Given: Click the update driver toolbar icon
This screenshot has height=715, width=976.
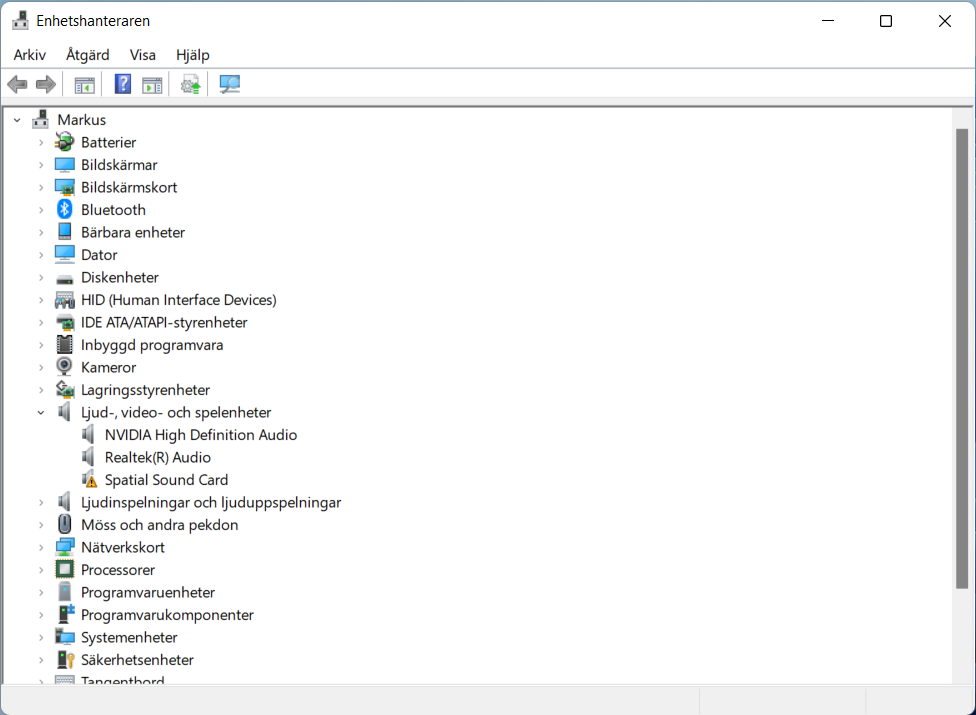Looking at the screenshot, I should click(190, 85).
